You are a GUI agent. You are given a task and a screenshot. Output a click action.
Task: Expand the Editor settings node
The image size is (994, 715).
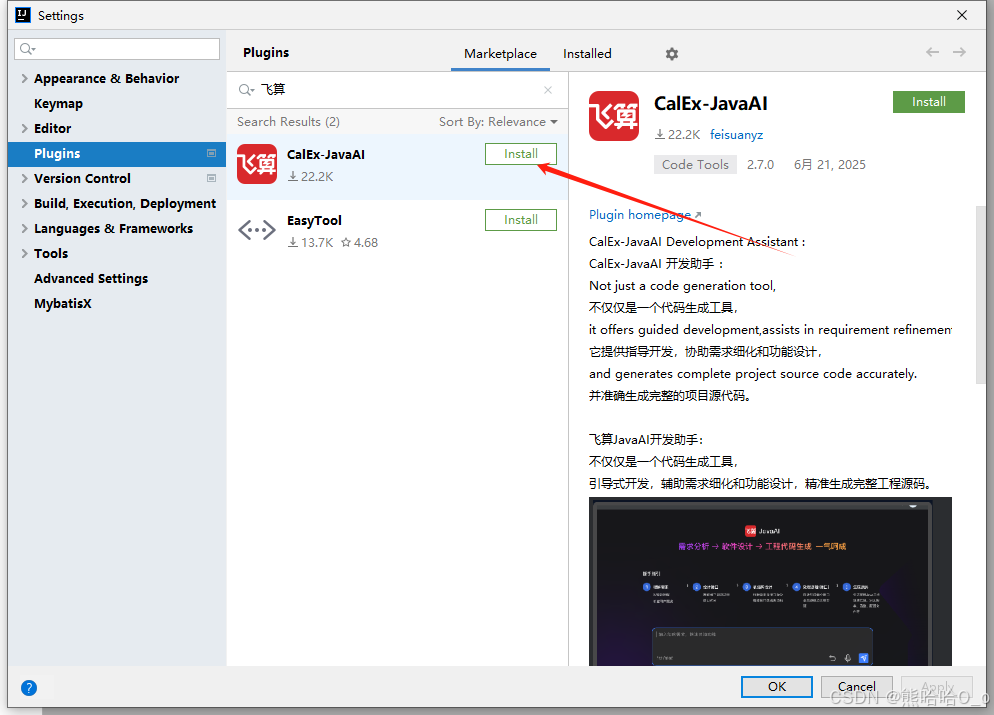(x=24, y=129)
